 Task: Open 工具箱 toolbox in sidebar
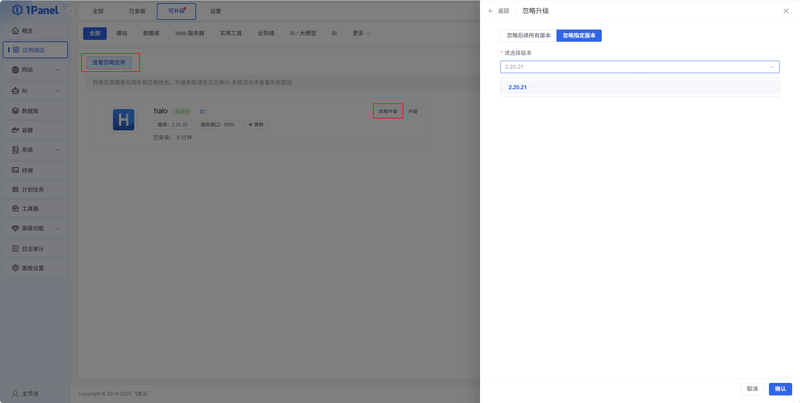pyautogui.click(x=35, y=209)
